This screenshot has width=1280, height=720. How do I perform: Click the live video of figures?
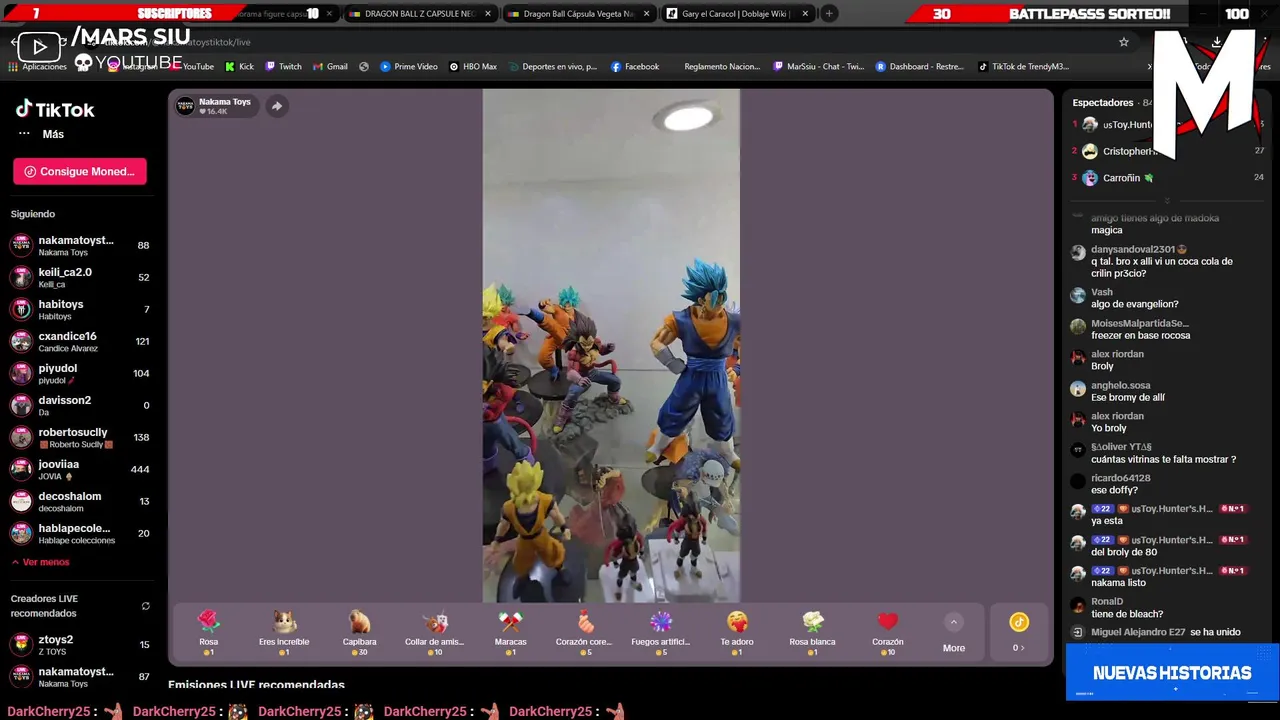tap(611, 346)
